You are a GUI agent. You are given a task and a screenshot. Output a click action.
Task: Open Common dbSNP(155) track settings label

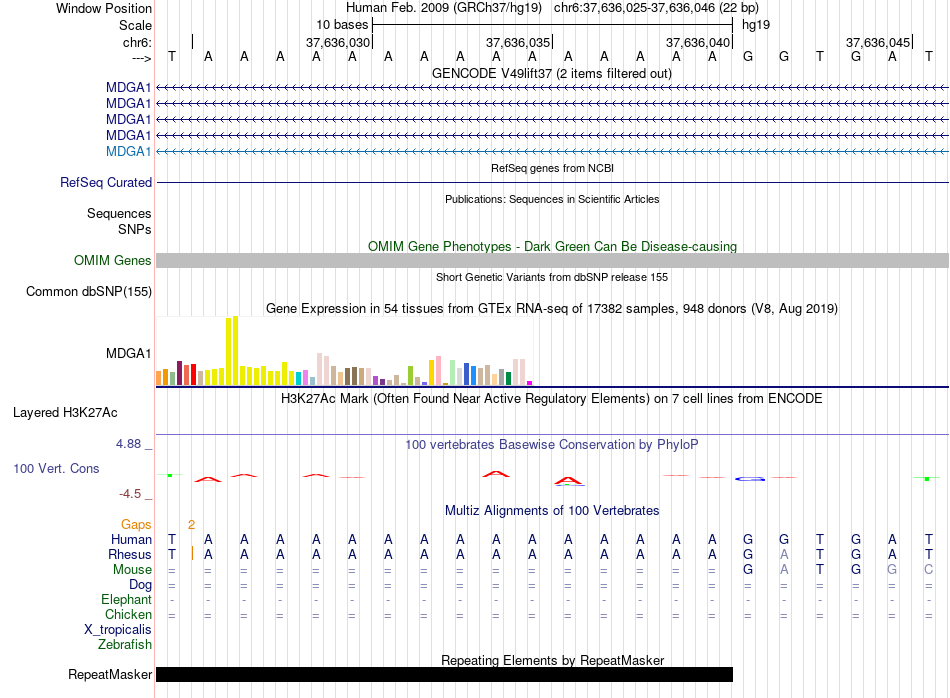[89, 291]
